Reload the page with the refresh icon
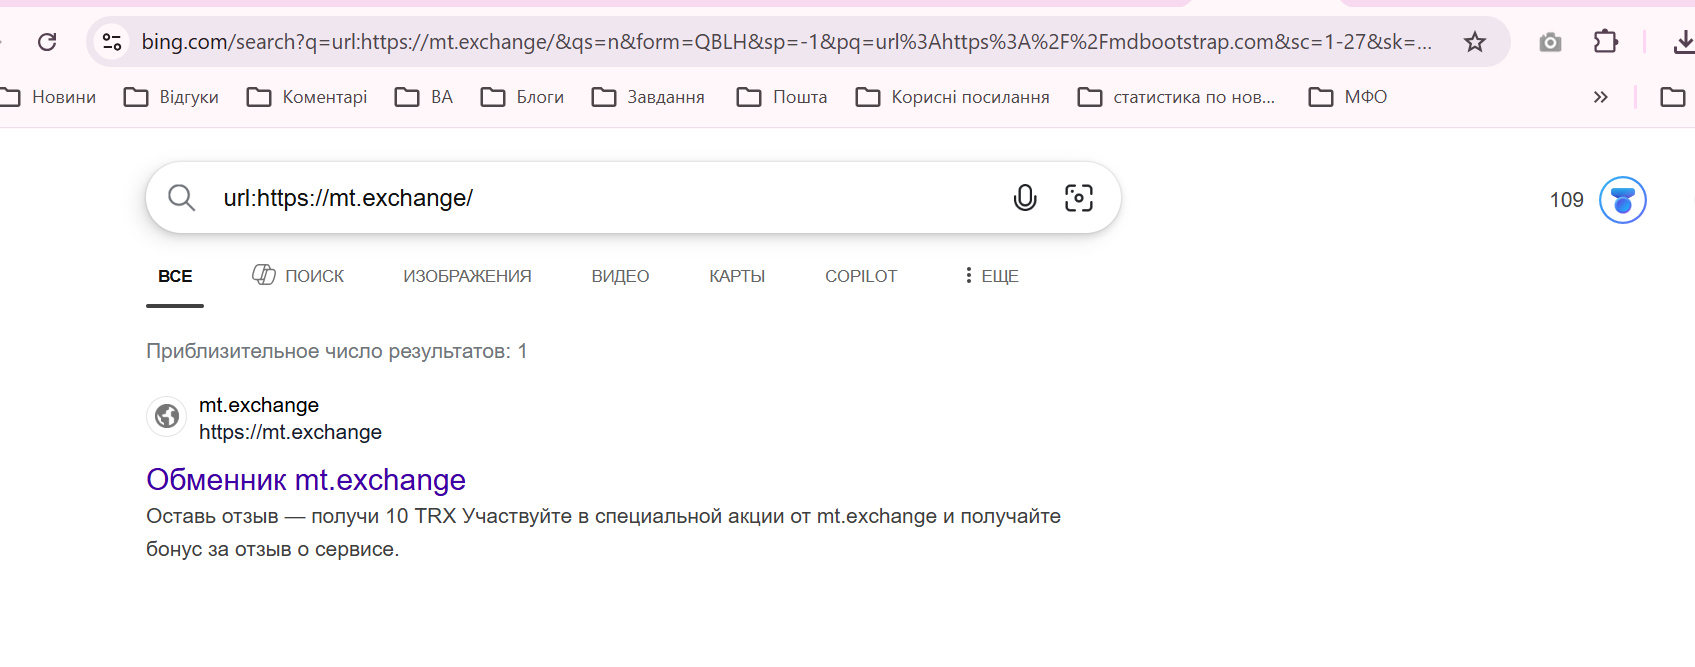 click(47, 42)
